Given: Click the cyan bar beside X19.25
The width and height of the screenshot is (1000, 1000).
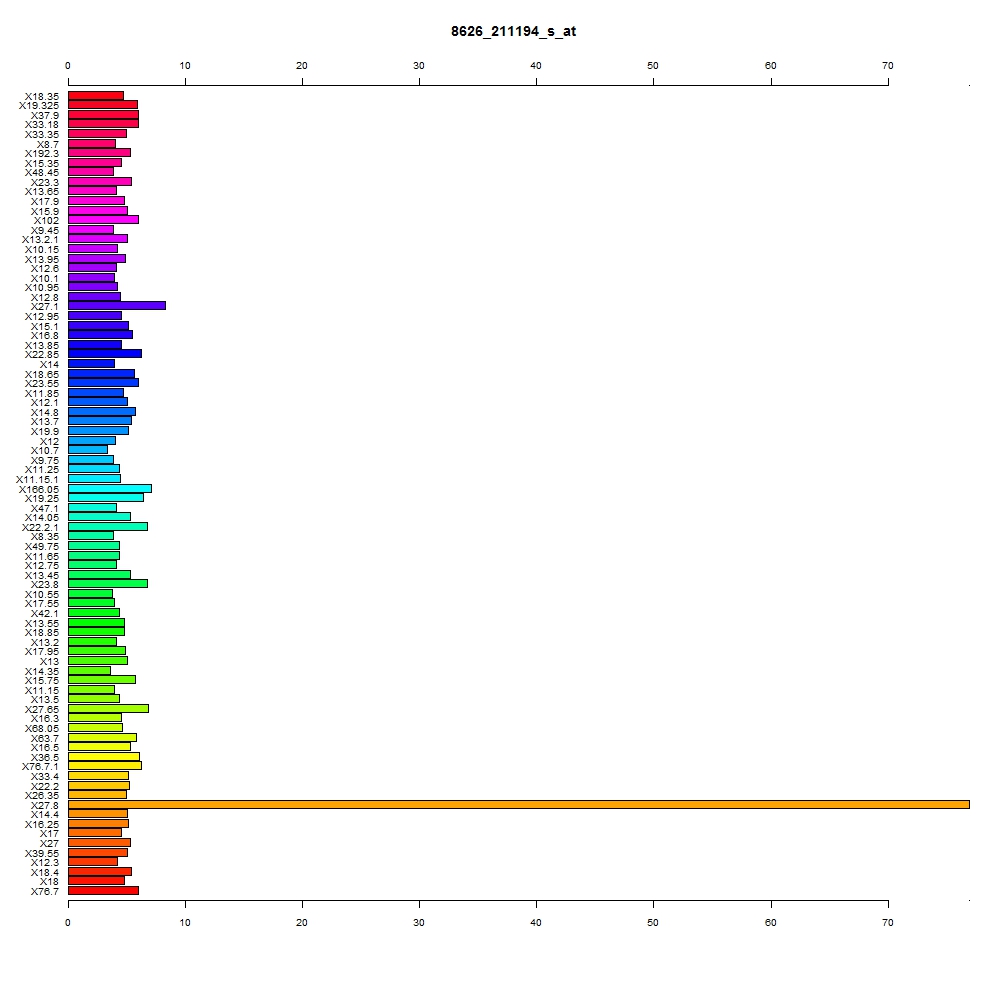Looking at the screenshot, I should pos(106,497).
